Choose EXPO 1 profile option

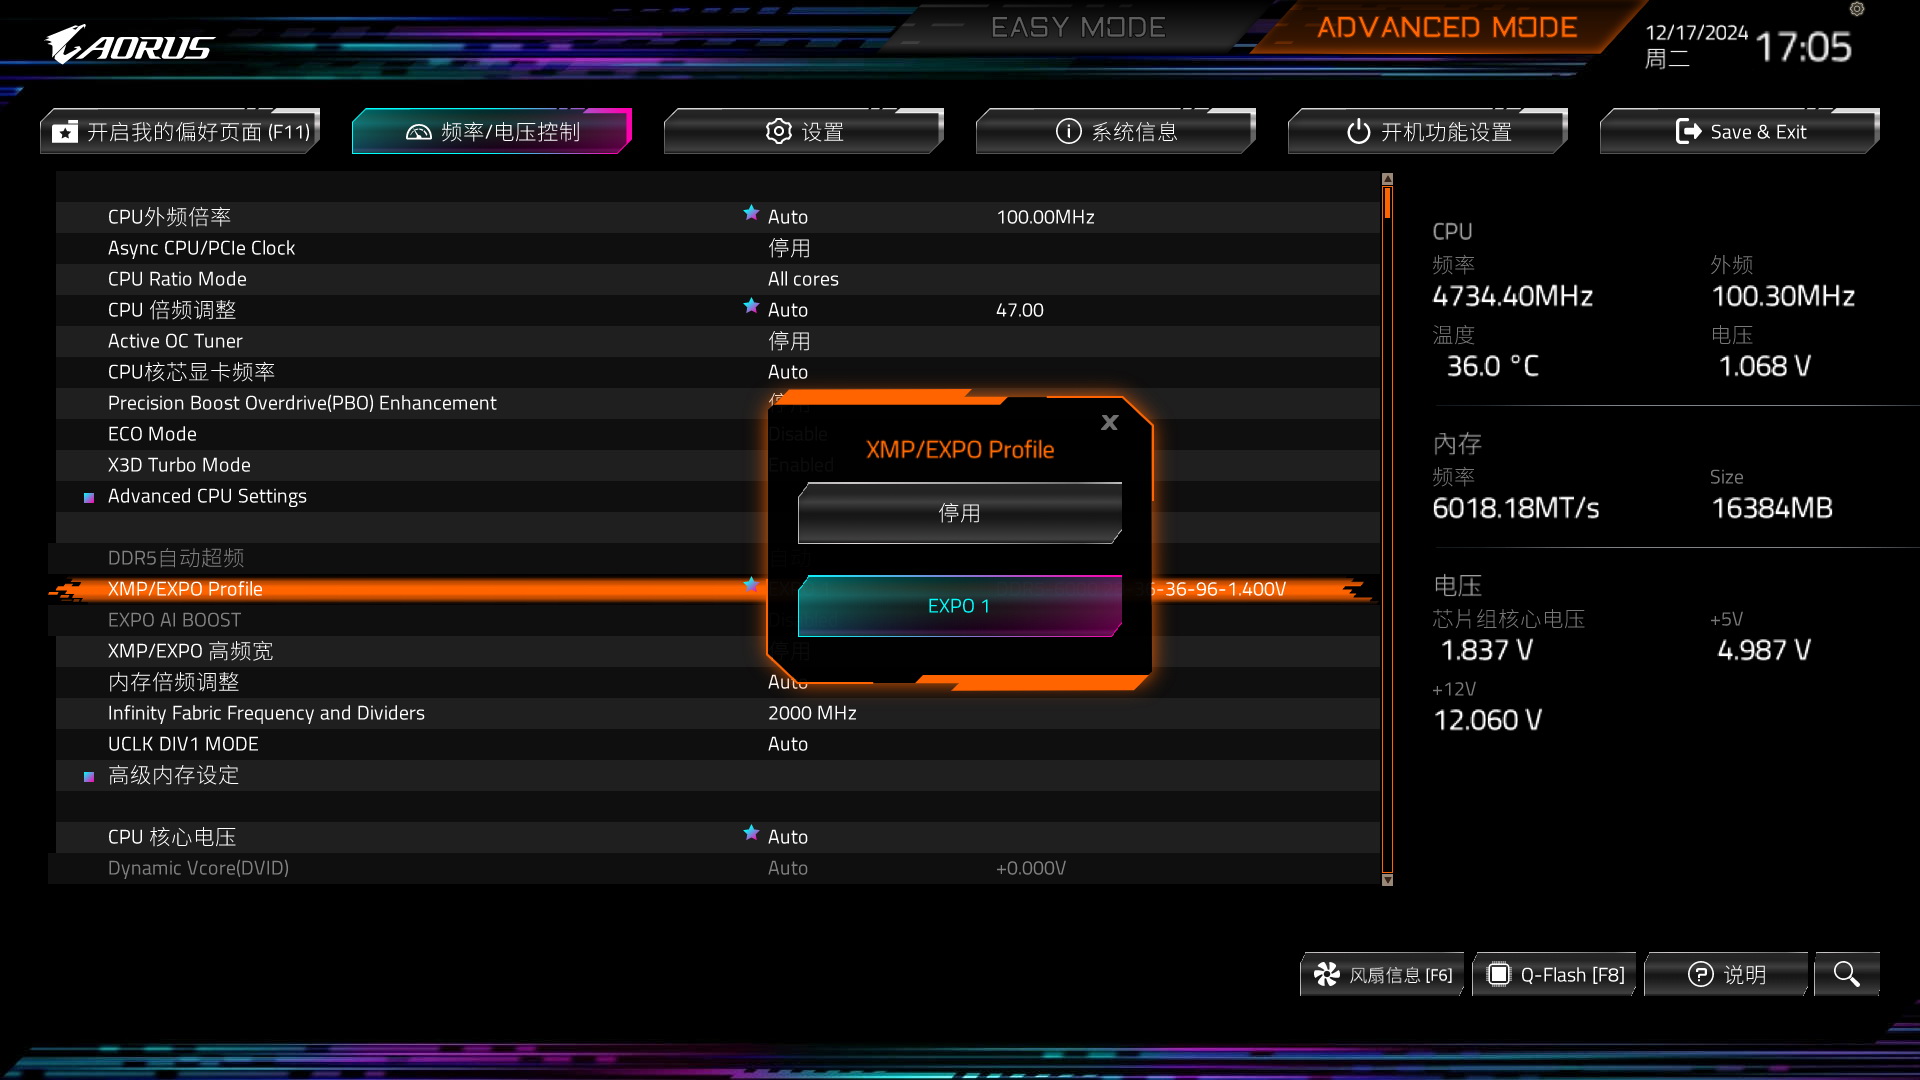click(960, 606)
